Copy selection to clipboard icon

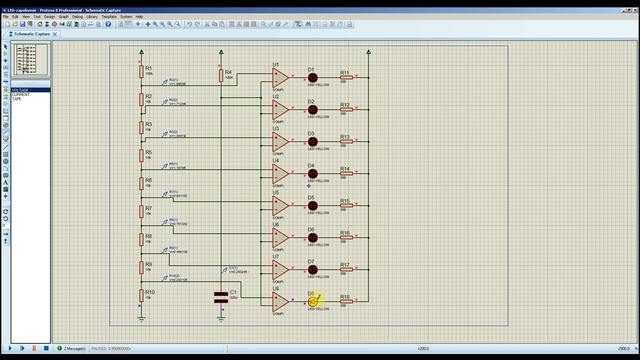pyautogui.click(x=214, y=24)
